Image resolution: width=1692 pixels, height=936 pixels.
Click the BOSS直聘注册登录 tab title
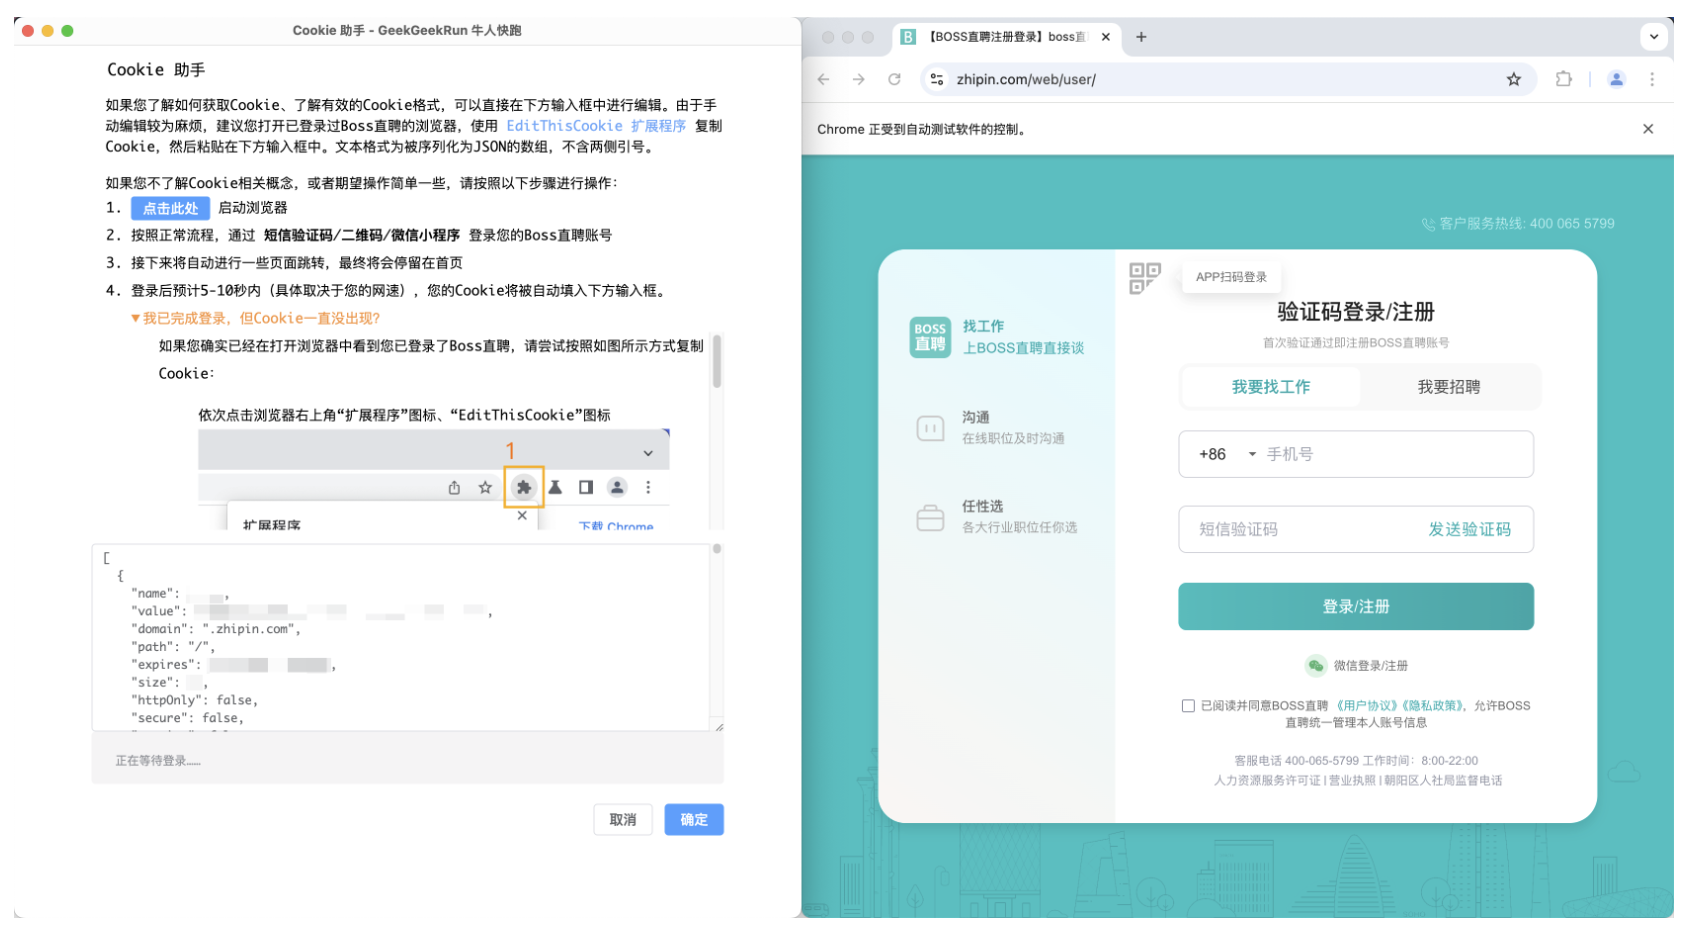(1005, 37)
